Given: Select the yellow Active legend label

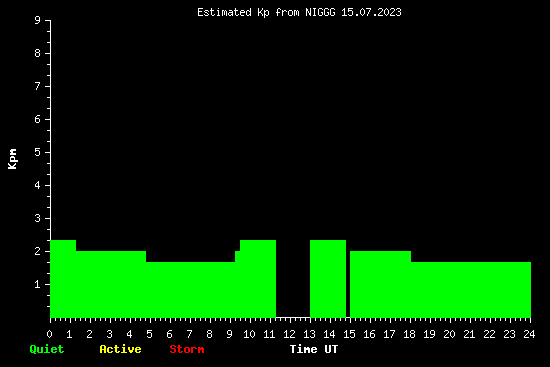Looking at the screenshot, I should coord(120,349).
